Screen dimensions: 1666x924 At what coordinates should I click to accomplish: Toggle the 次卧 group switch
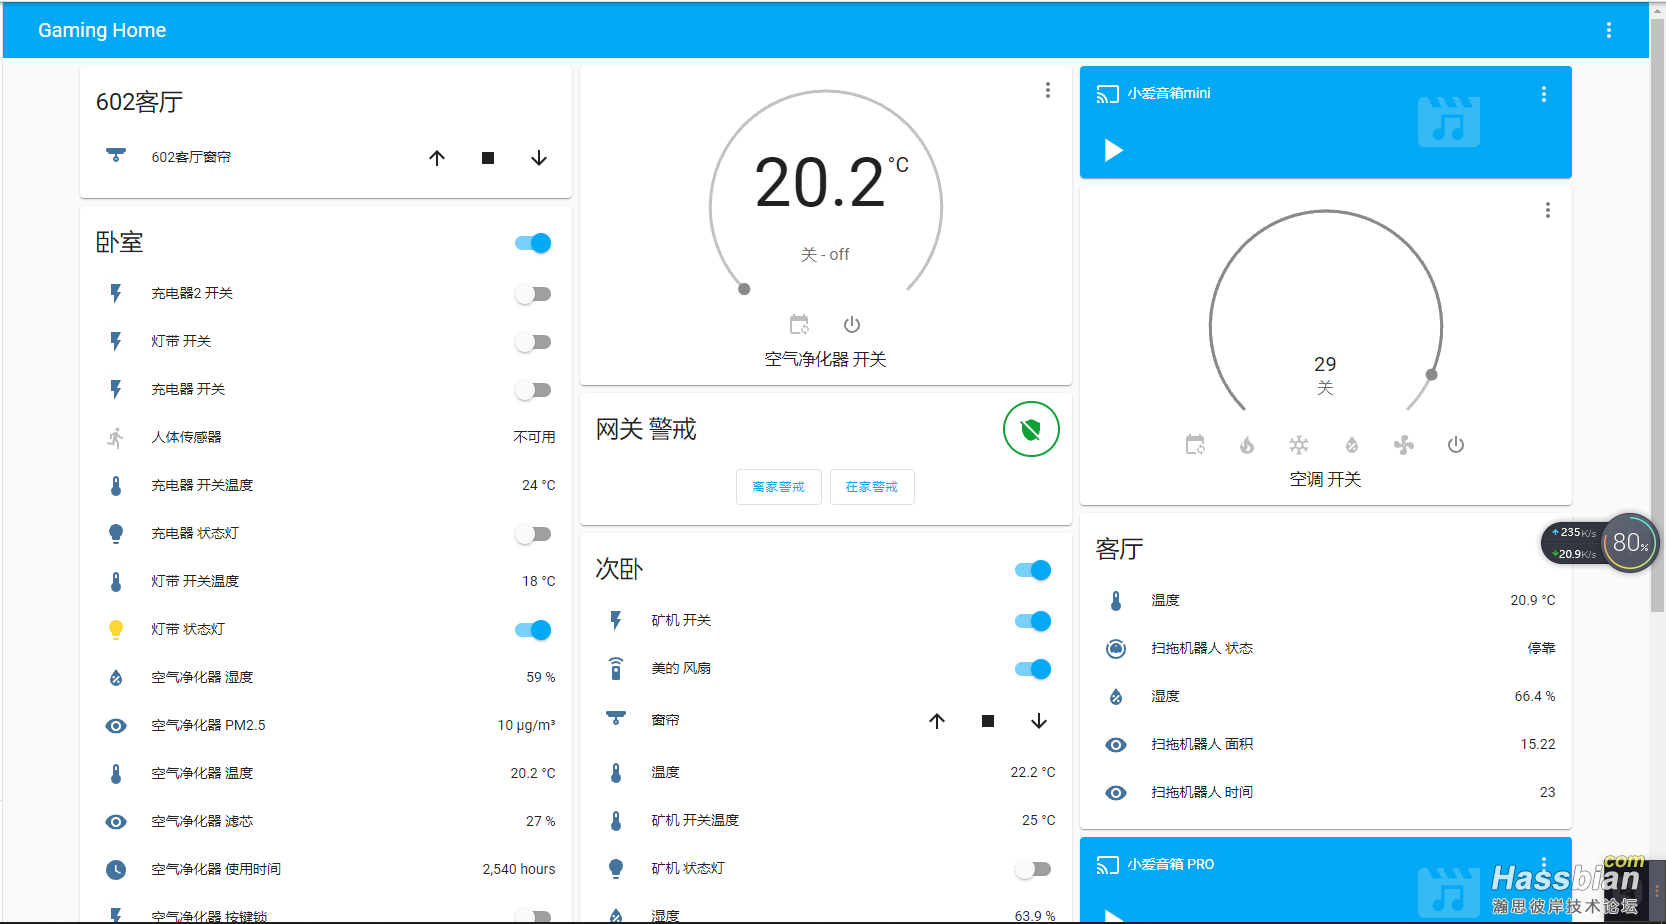[1033, 570]
